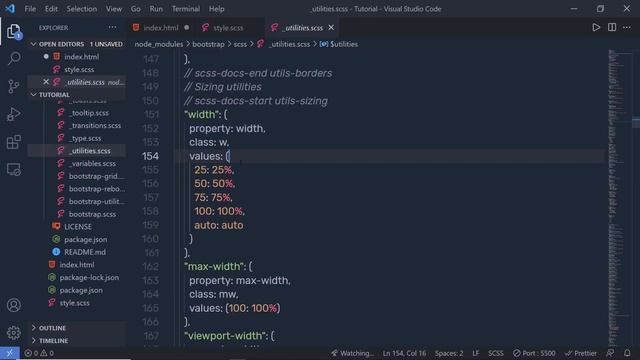Change indentation via Spaces: 2
The height and width of the screenshot is (360, 640).
pos(449,353)
